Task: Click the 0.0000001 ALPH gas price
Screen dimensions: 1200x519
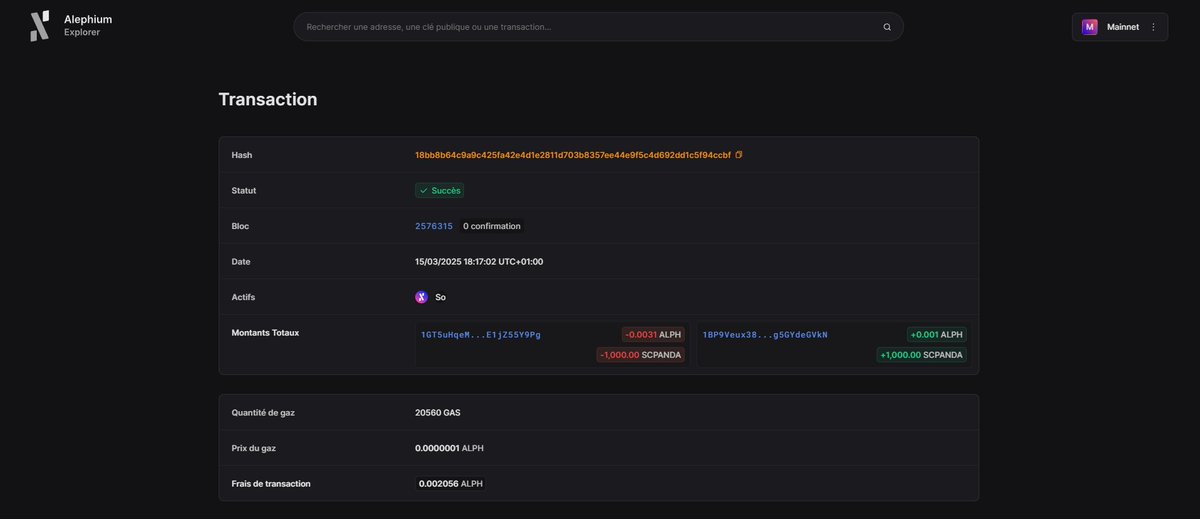Action: click(x=449, y=448)
